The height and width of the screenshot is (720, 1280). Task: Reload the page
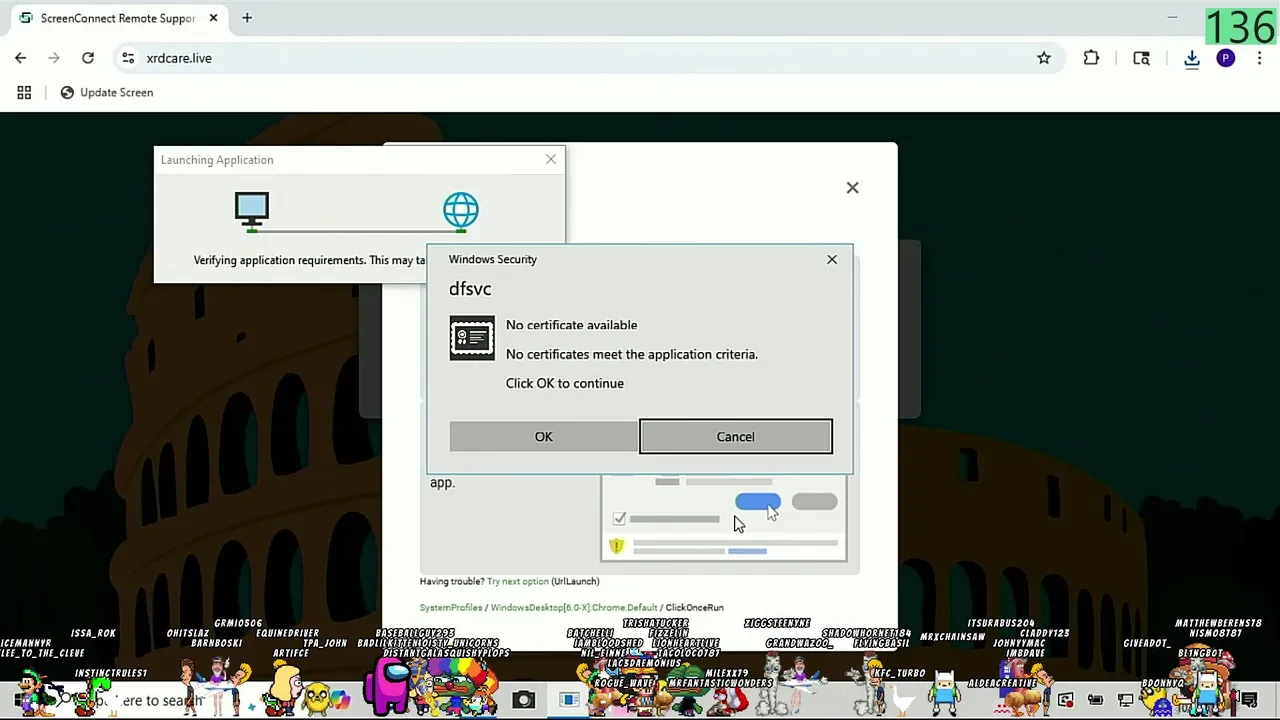click(x=88, y=58)
